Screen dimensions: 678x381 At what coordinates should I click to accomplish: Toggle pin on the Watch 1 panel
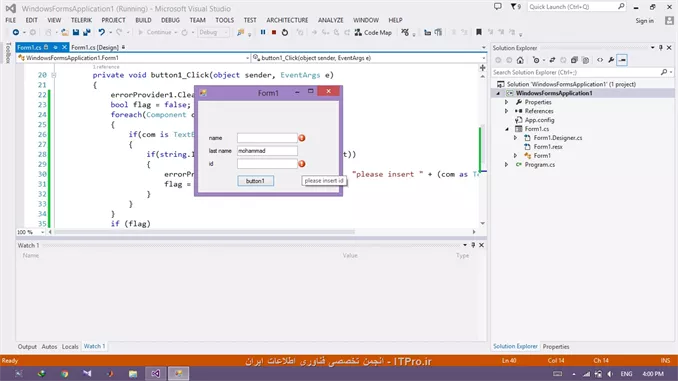click(x=473, y=245)
